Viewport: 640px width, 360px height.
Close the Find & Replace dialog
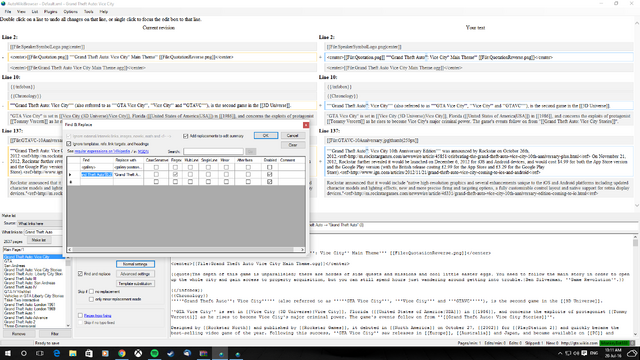(306, 125)
